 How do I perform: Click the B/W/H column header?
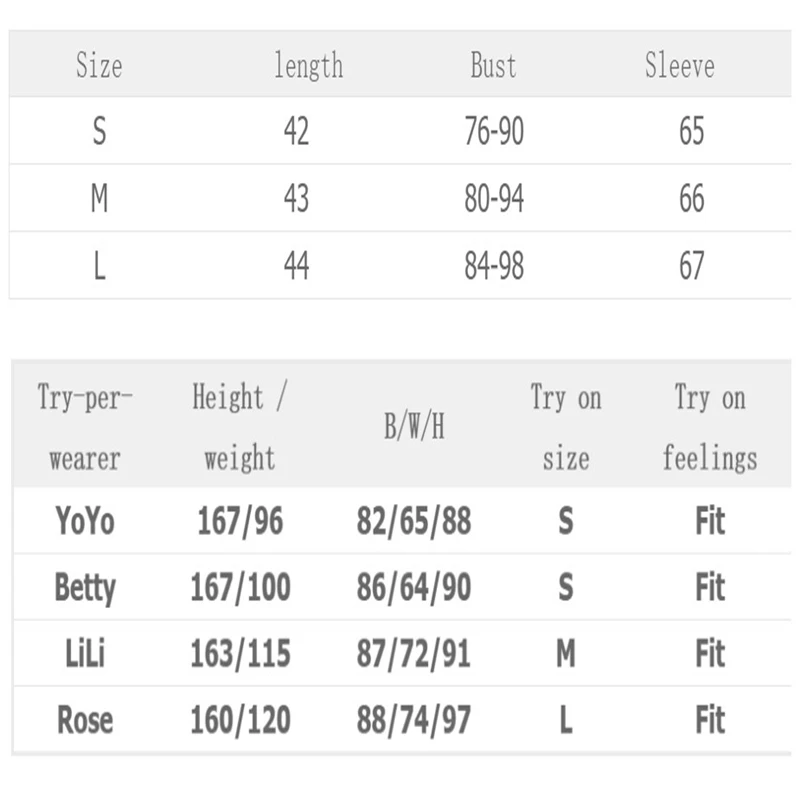pos(414,428)
